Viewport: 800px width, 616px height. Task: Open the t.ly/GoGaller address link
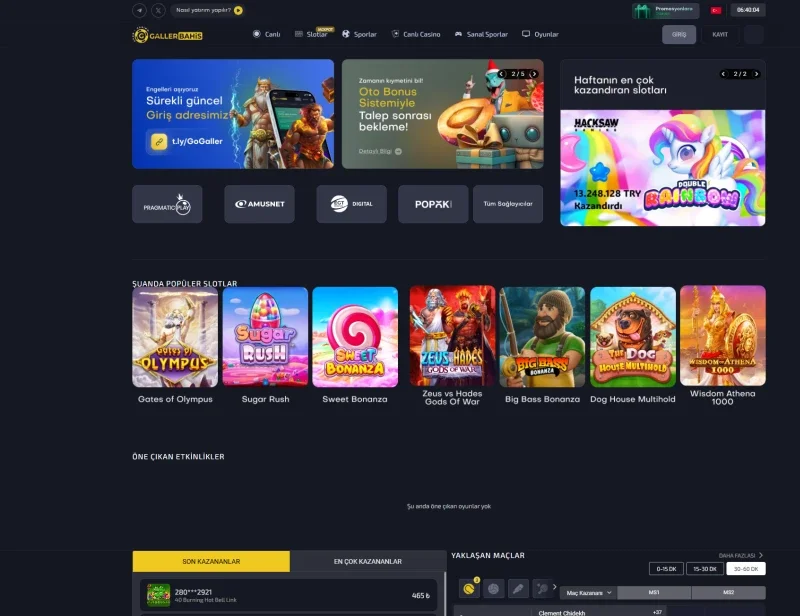(187, 141)
